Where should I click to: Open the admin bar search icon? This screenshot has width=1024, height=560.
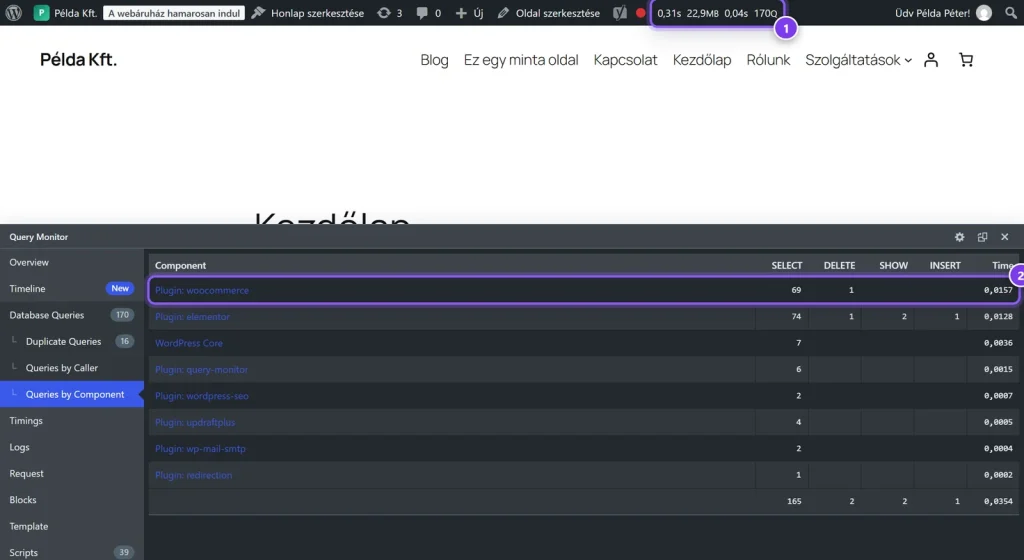point(1010,13)
